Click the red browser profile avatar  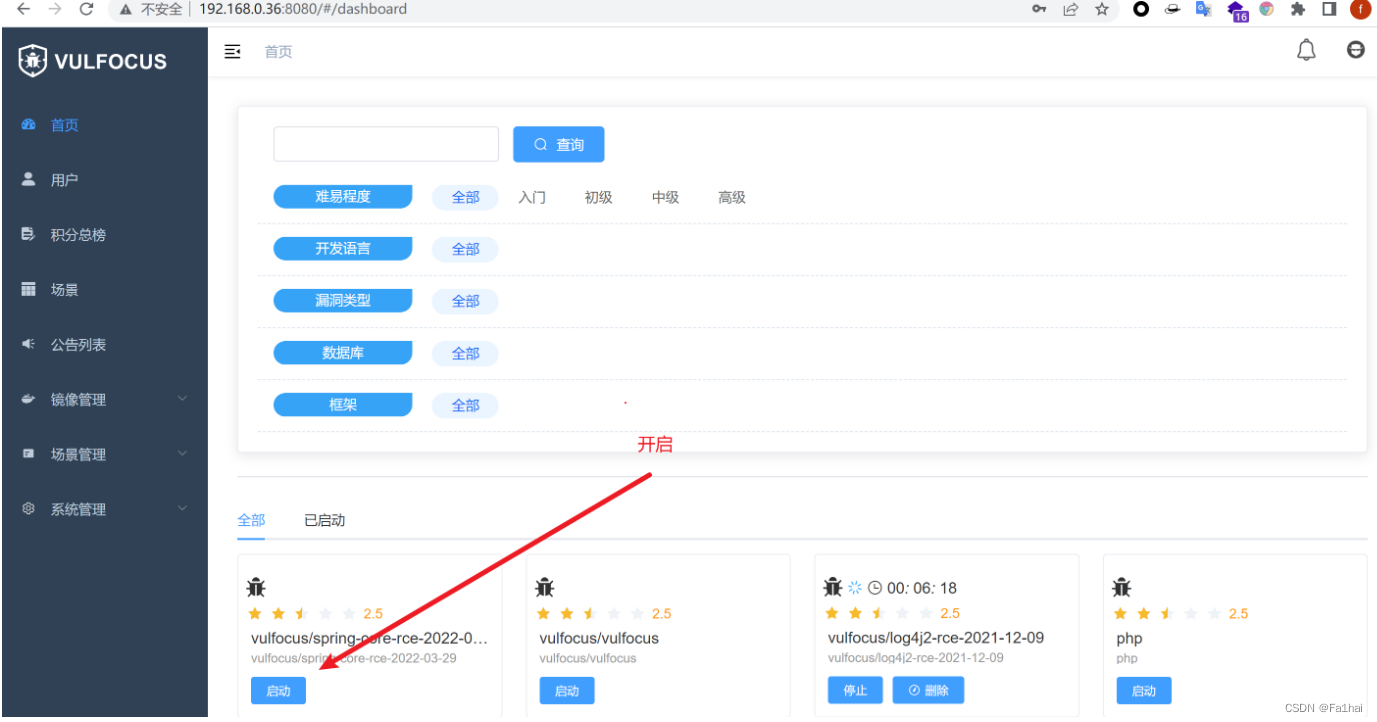[1360, 9]
